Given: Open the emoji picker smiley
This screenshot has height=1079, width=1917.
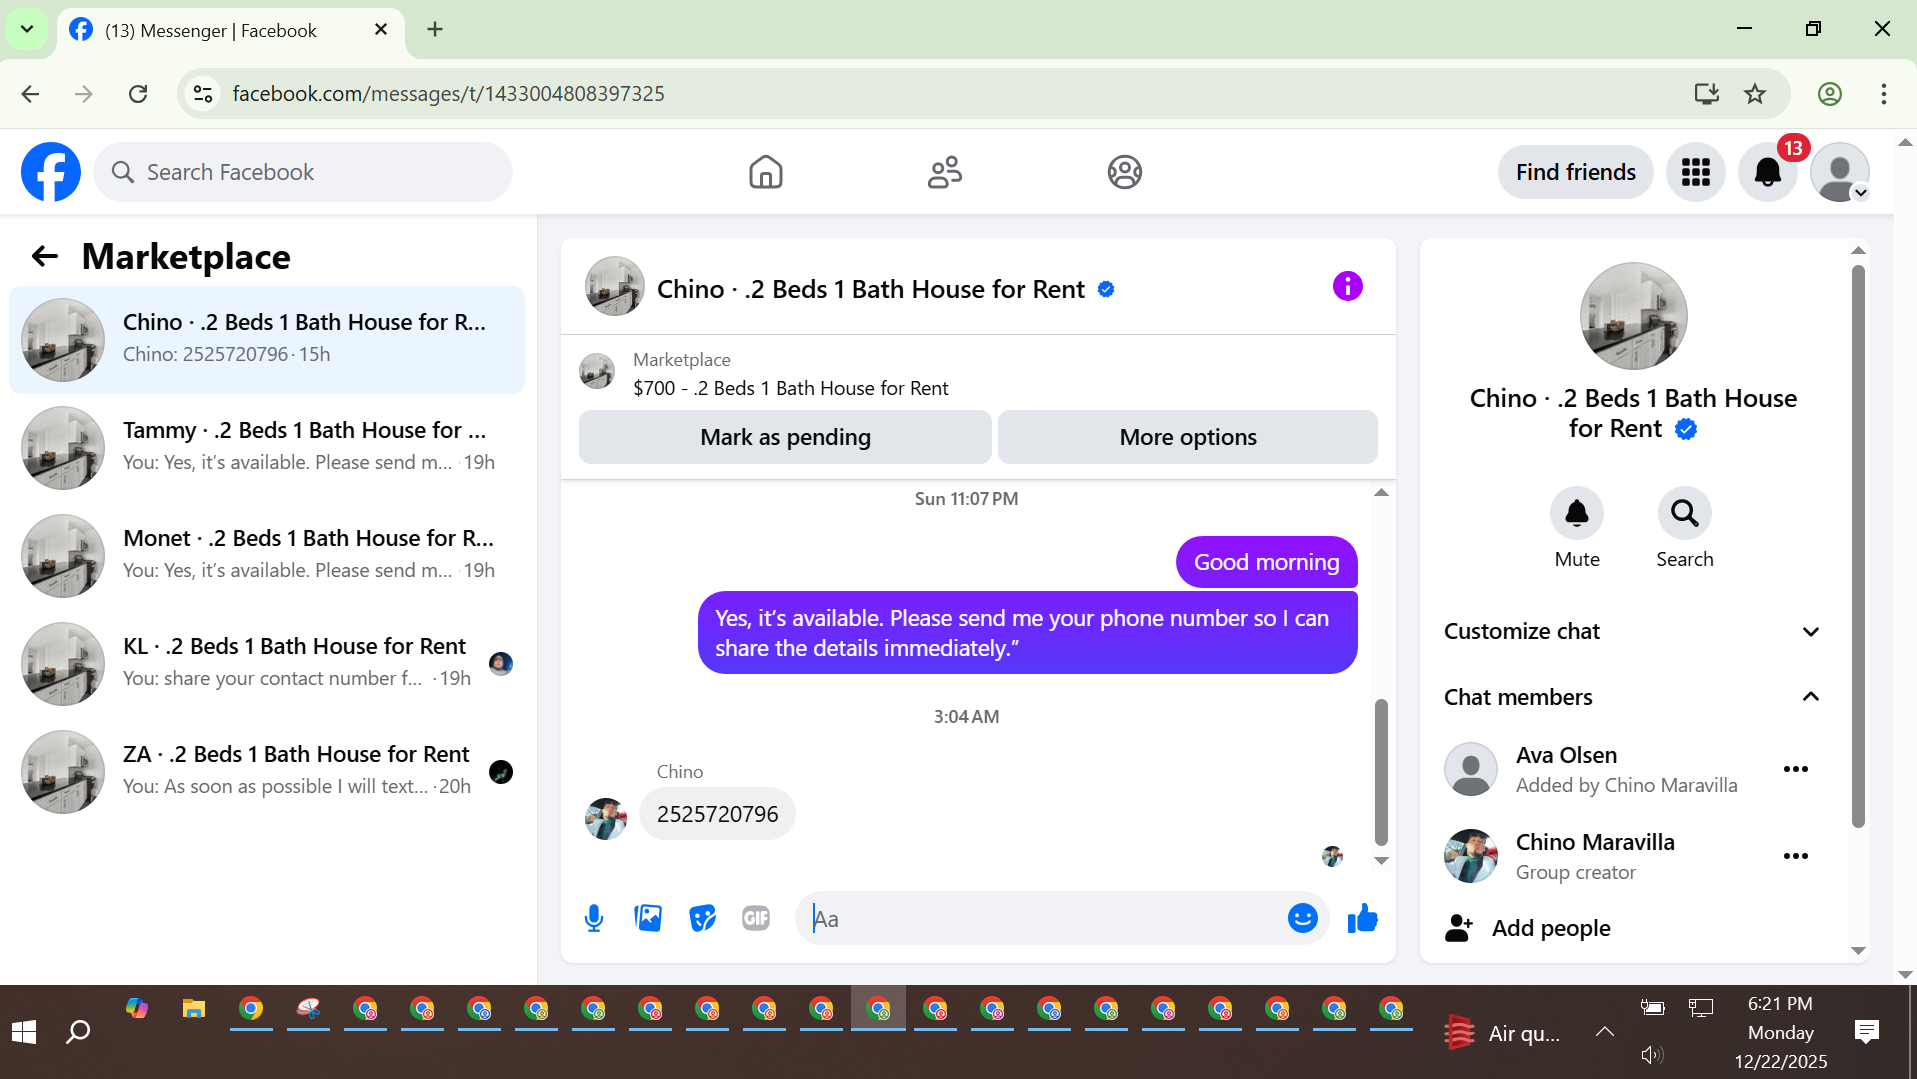Looking at the screenshot, I should 1303,918.
